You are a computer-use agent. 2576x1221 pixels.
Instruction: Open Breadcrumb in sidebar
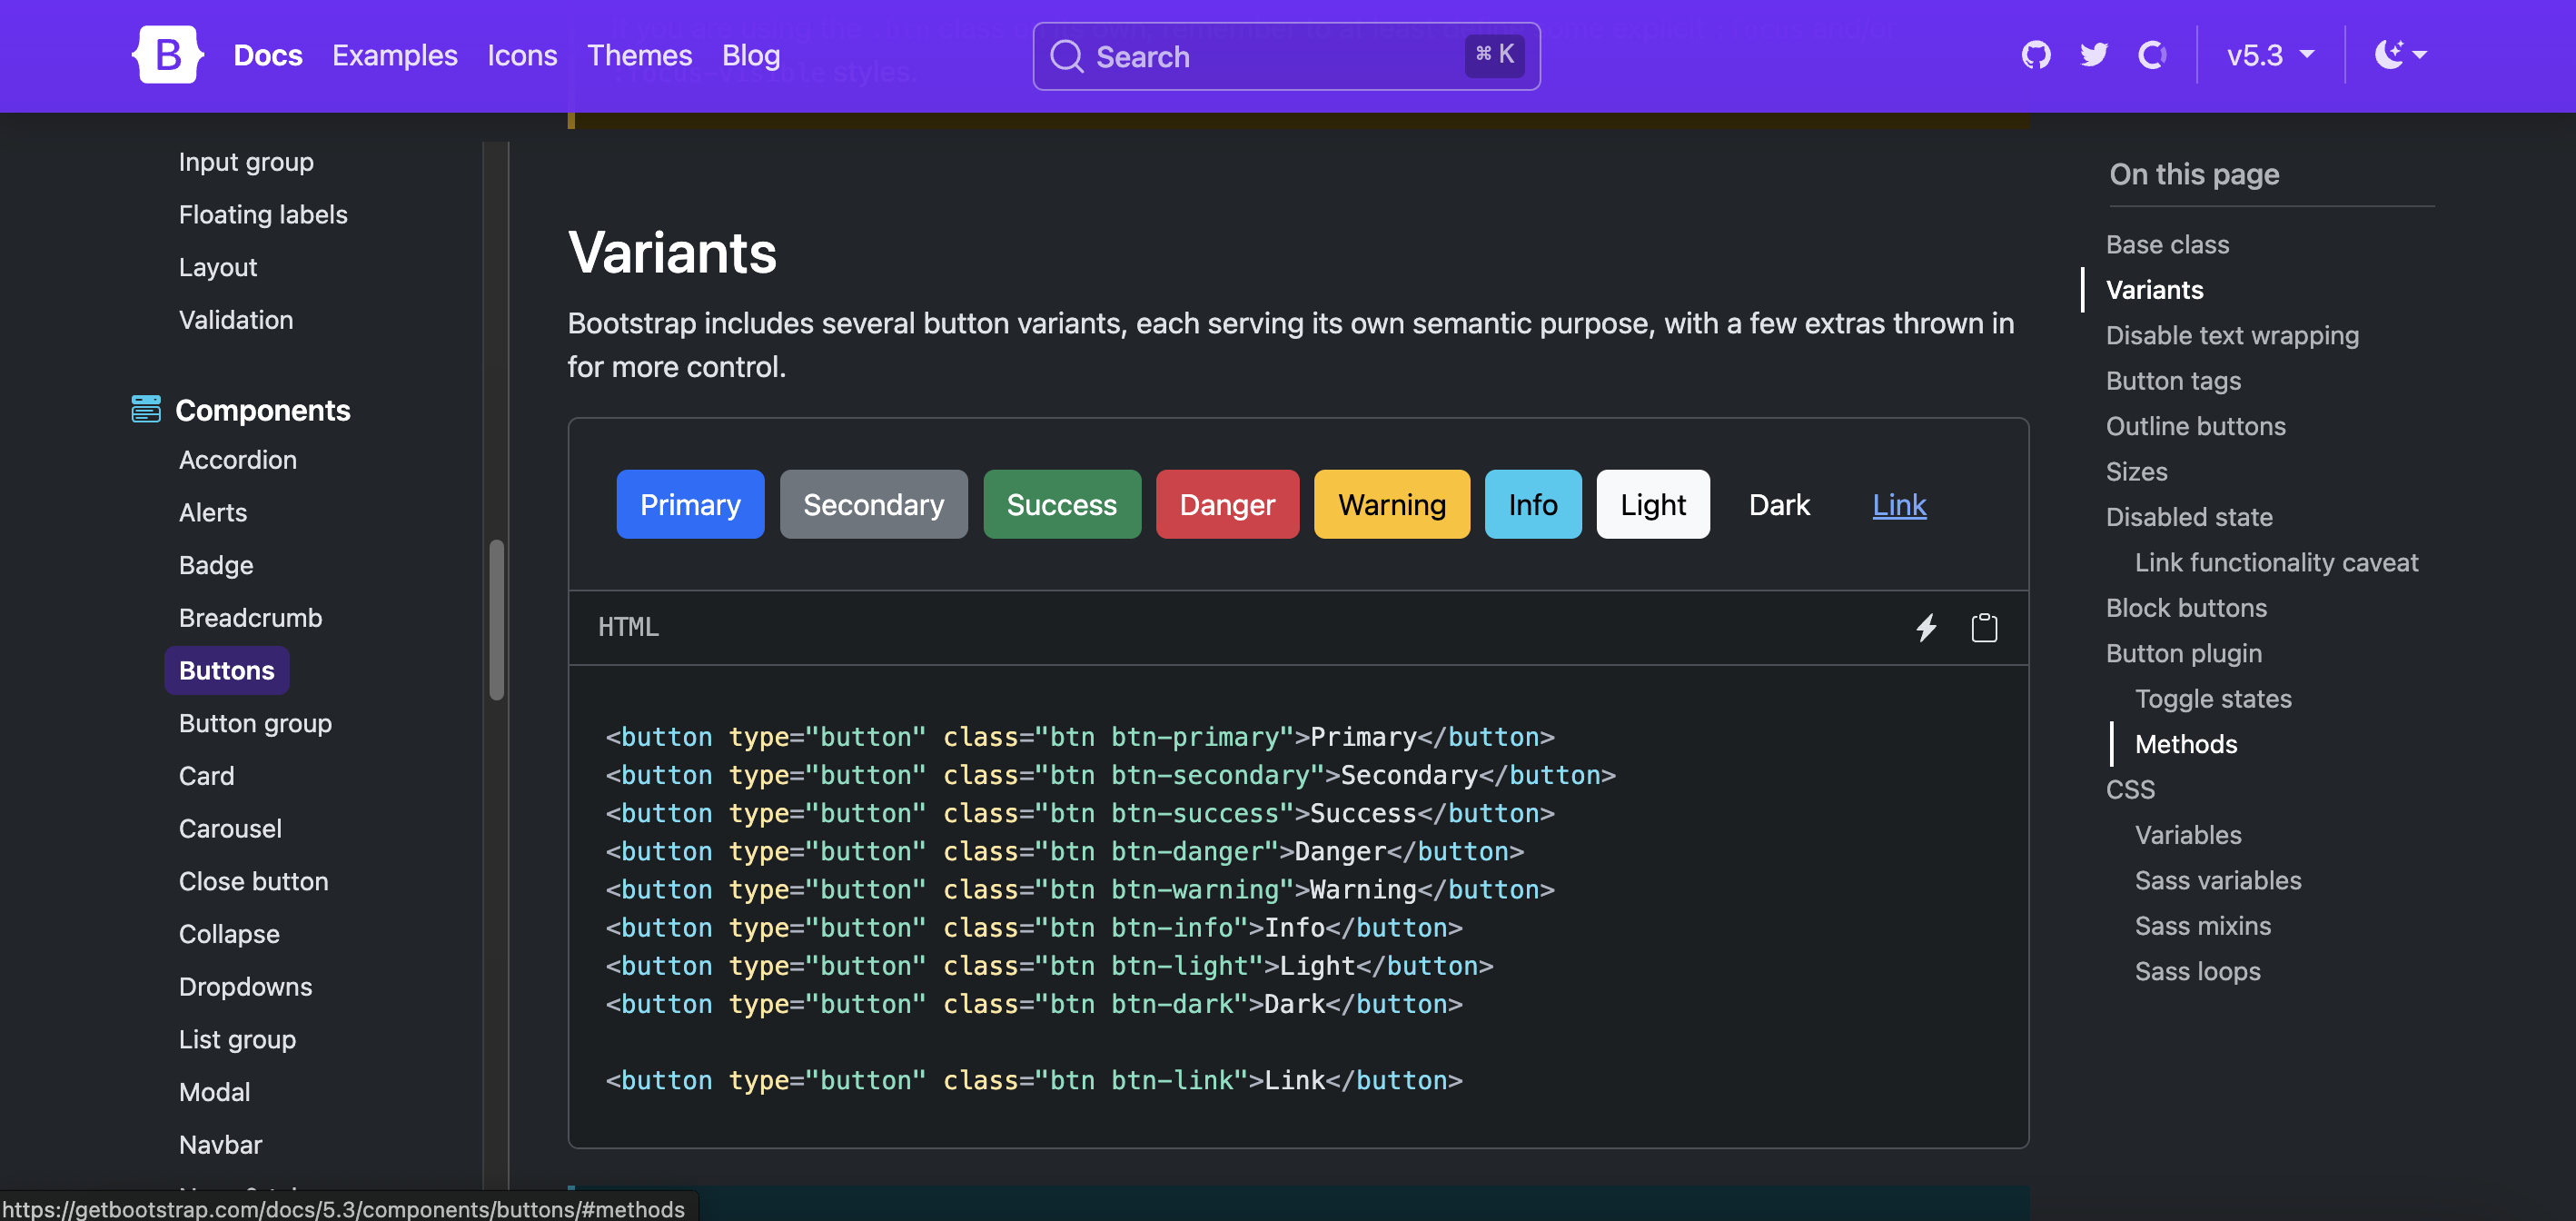tap(250, 617)
